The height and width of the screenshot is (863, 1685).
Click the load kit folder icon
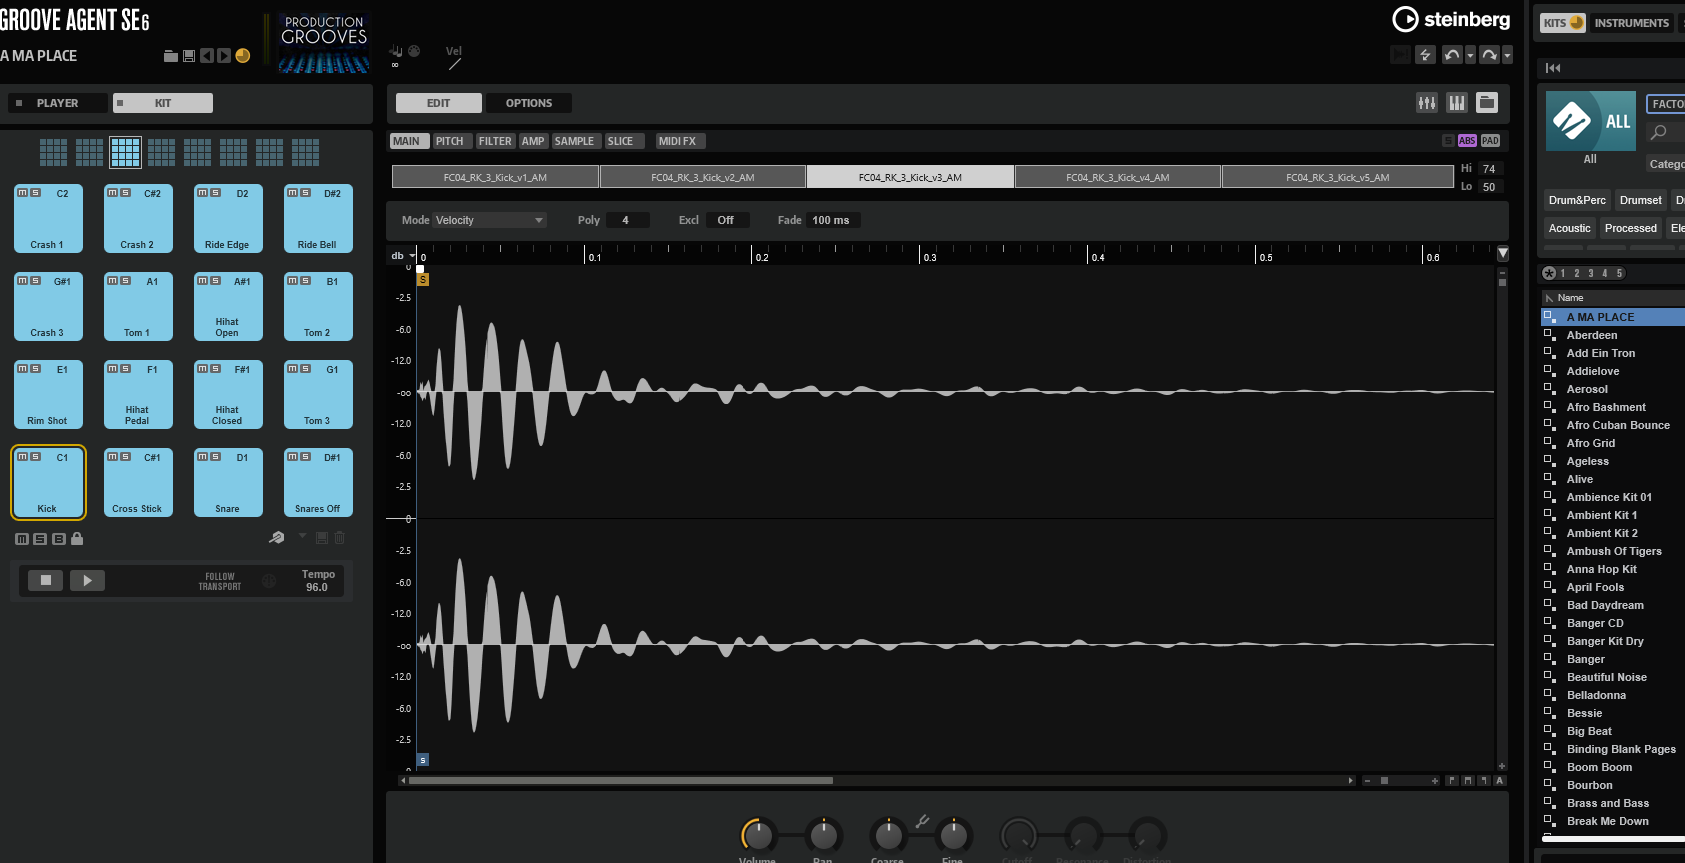(171, 56)
